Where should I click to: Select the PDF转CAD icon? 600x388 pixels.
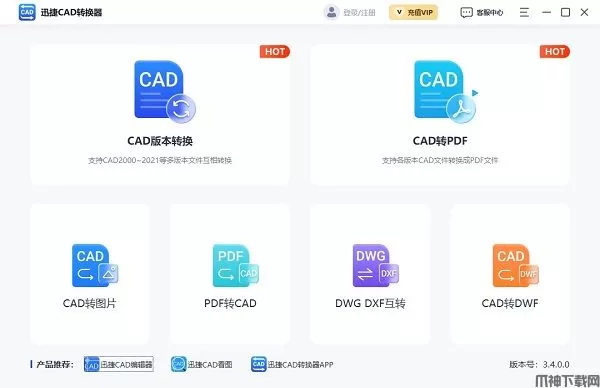(235, 266)
